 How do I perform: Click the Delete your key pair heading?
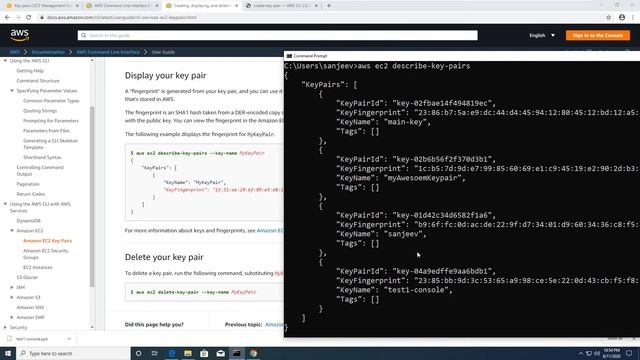pyautogui.click(x=164, y=257)
